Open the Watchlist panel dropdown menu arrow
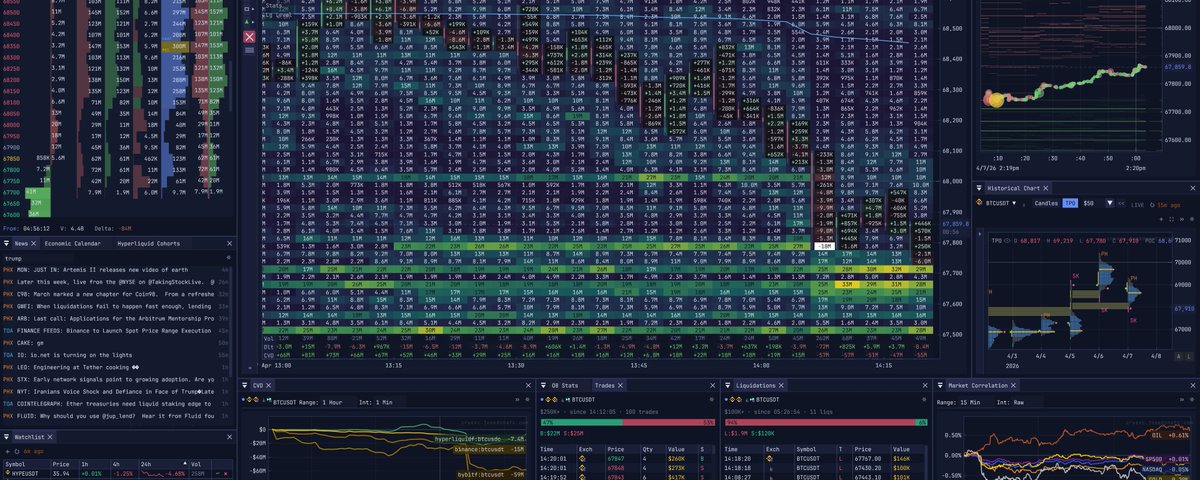The width and height of the screenshot is (1200, 480). (x=7, y=437)
